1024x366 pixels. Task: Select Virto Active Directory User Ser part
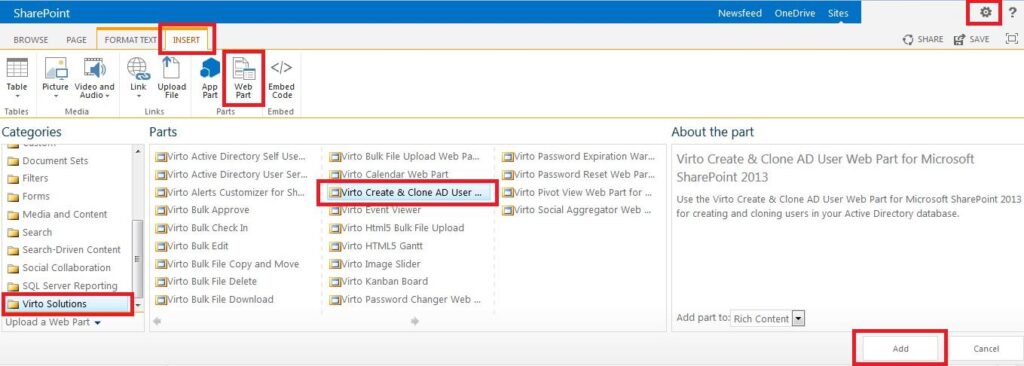(231, 175)
